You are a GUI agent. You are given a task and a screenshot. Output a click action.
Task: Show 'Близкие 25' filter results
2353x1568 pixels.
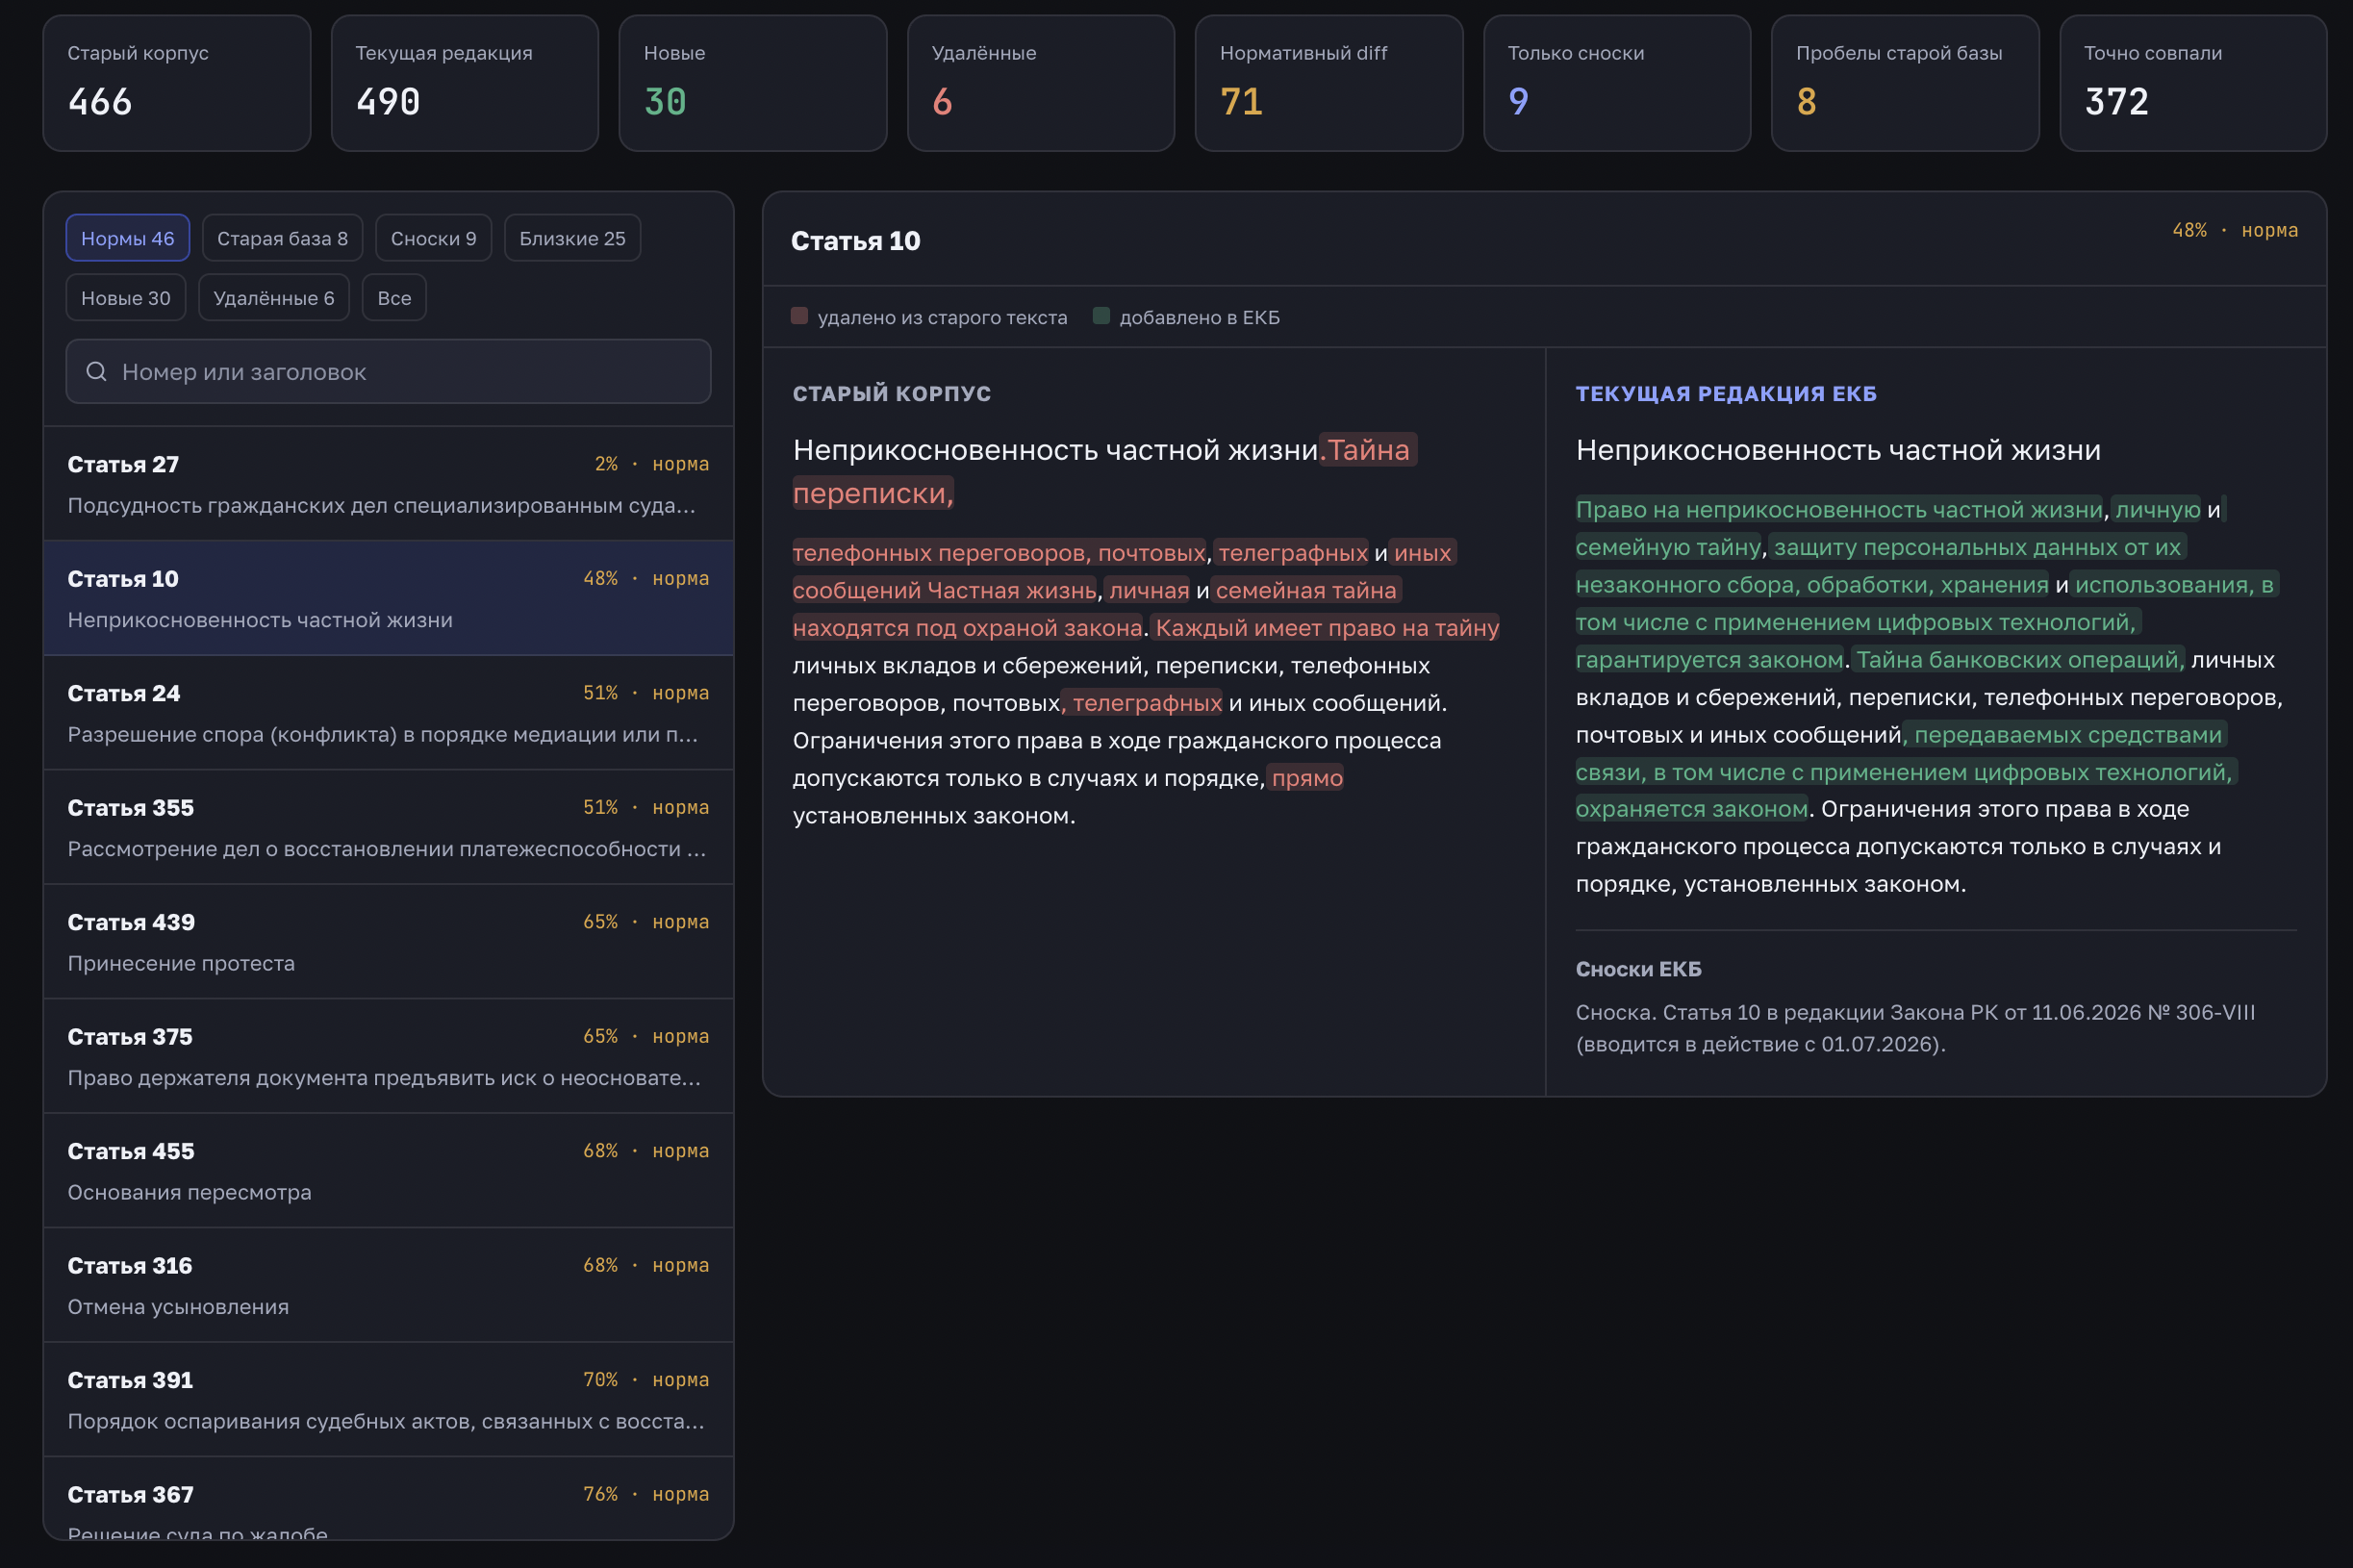572,238
